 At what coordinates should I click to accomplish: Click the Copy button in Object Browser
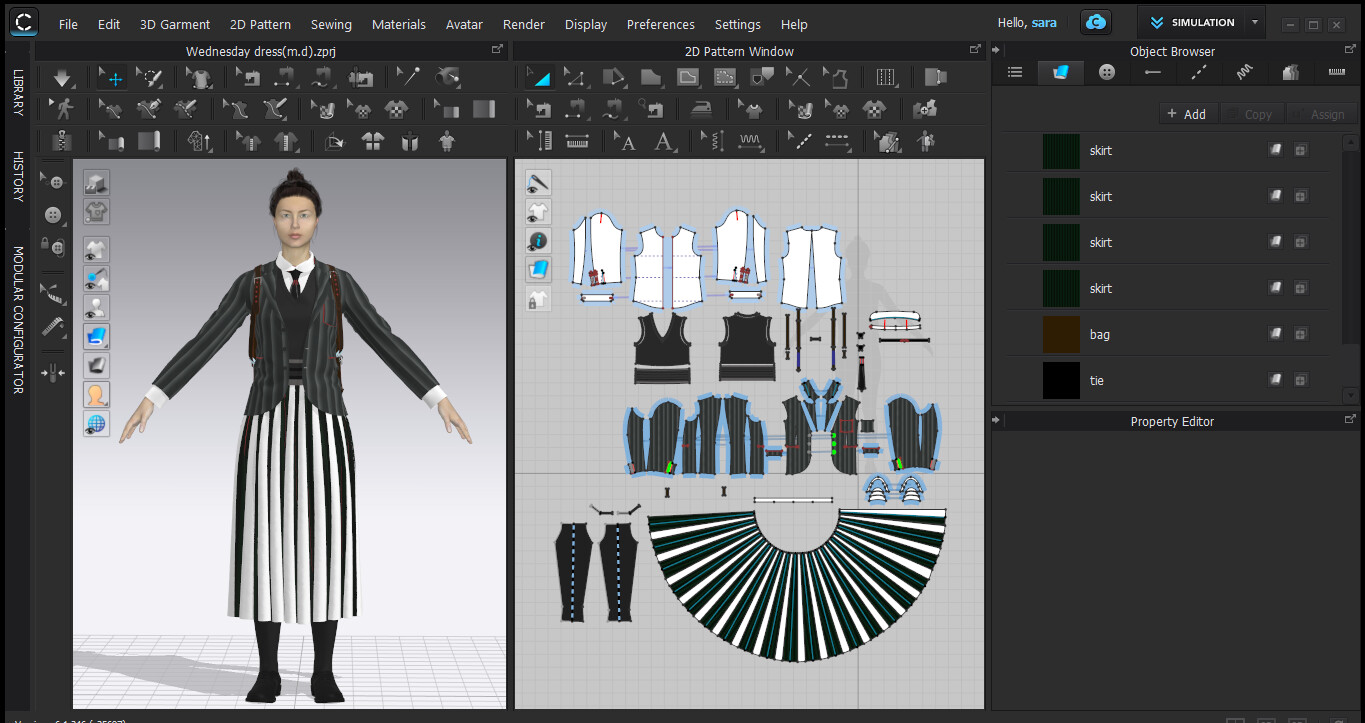1251,113
